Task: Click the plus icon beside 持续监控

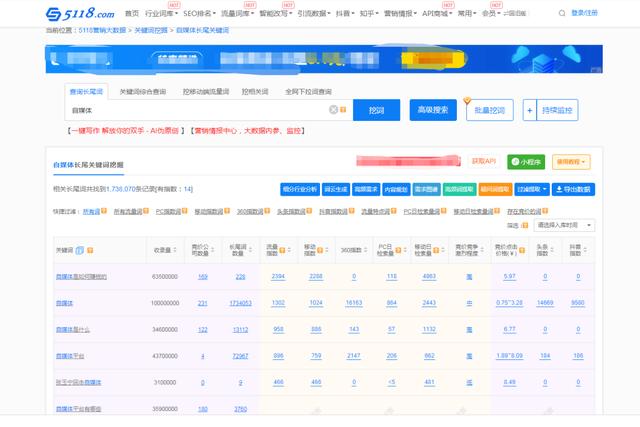Action: tap(529, 110)
